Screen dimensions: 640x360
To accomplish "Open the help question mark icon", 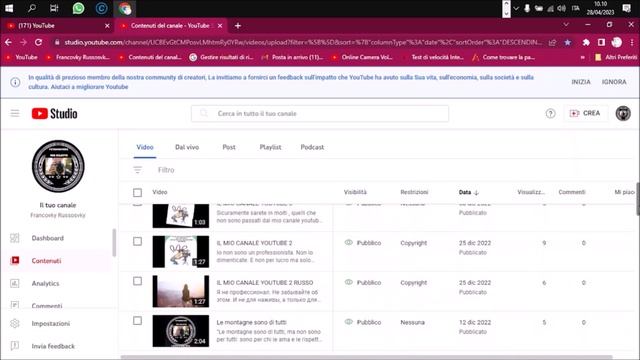I will click(550, 113).
